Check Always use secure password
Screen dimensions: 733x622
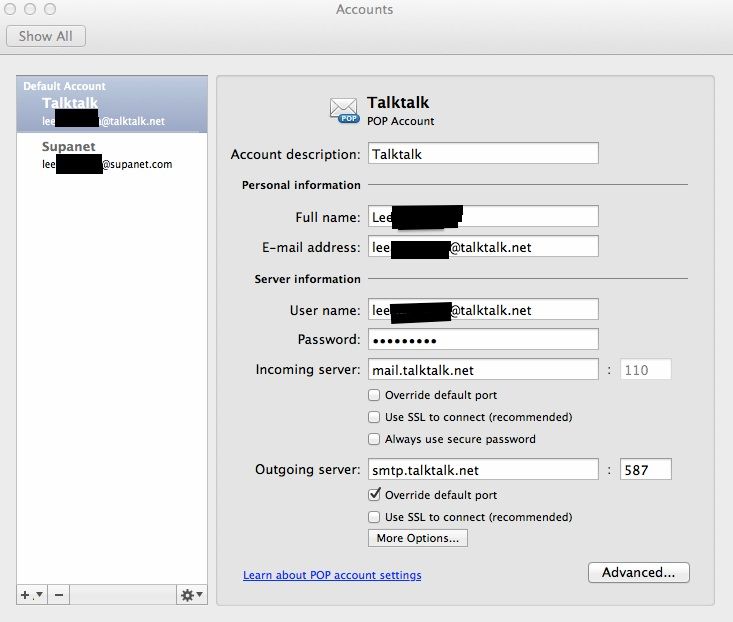[x=375, y=439]
